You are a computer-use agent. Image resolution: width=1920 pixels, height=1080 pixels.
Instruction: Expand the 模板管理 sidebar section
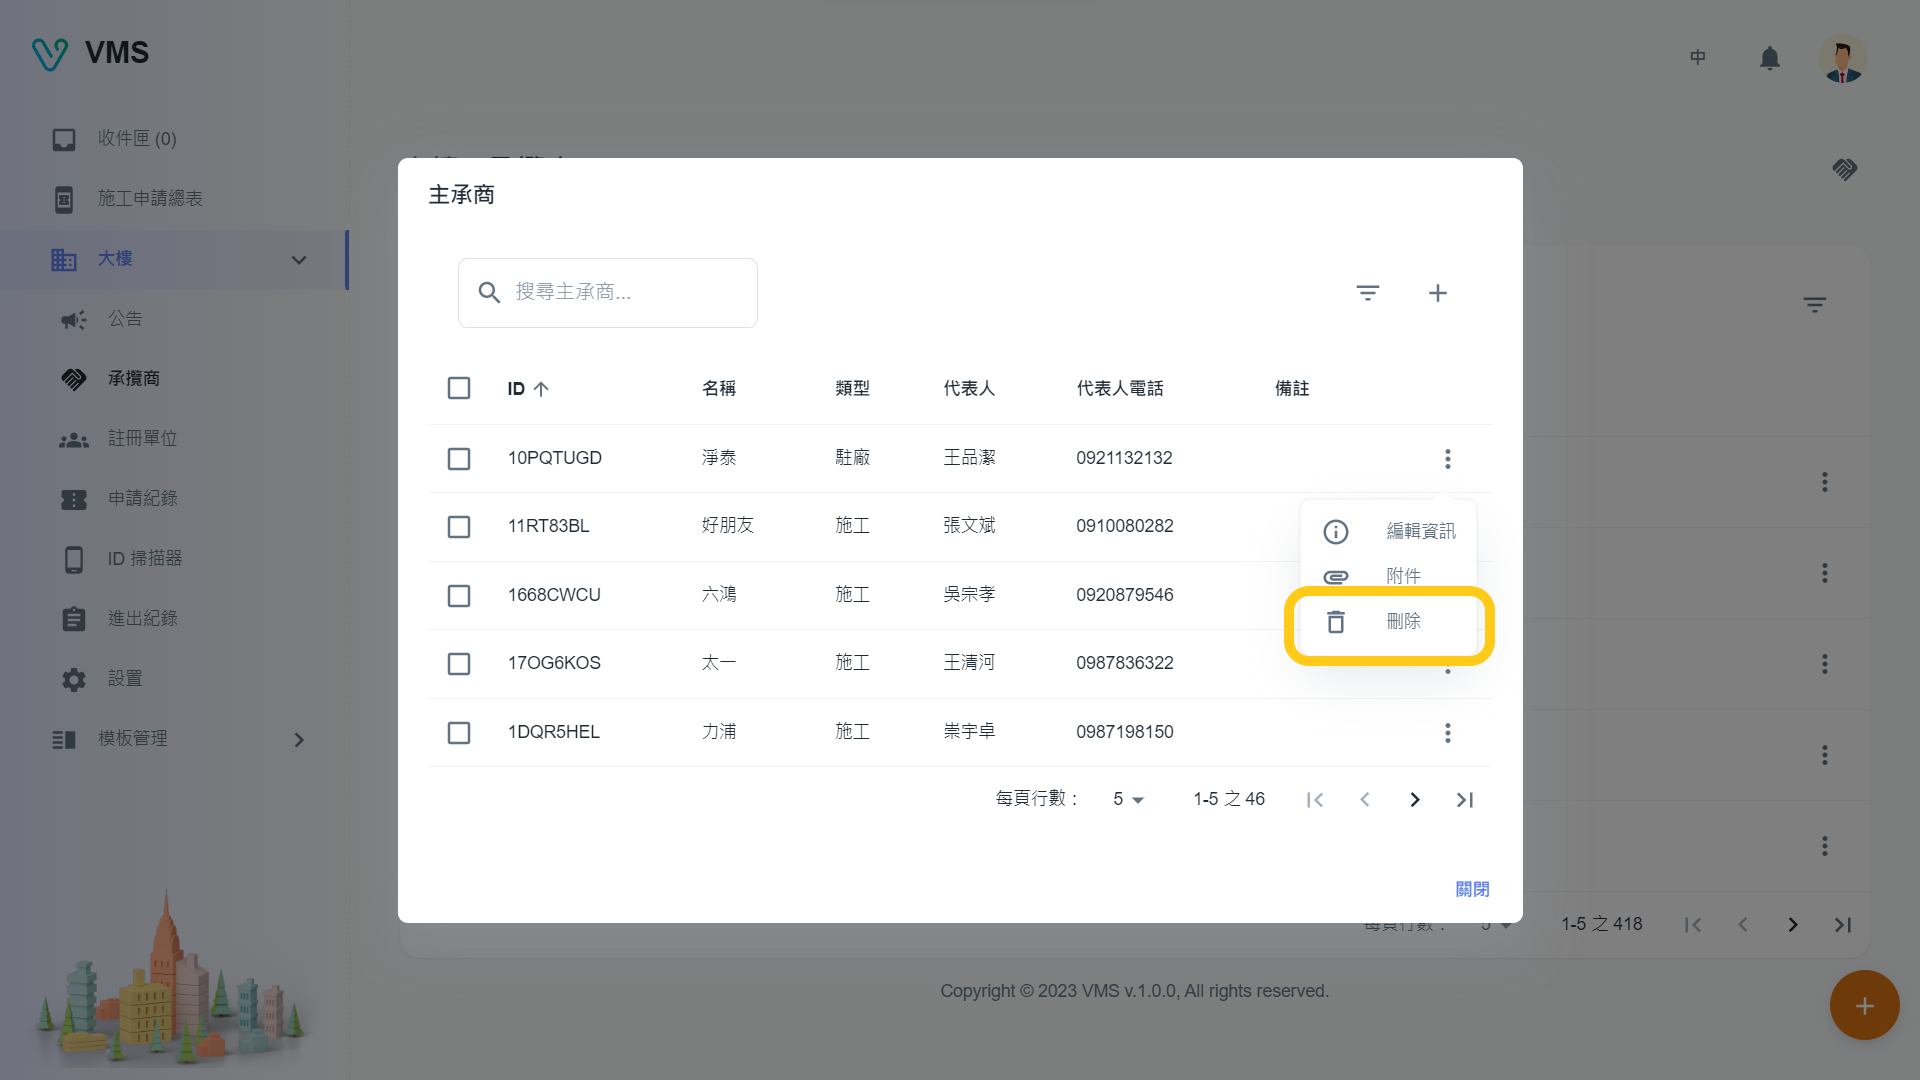pyautogui.click(x=298, y=740)
